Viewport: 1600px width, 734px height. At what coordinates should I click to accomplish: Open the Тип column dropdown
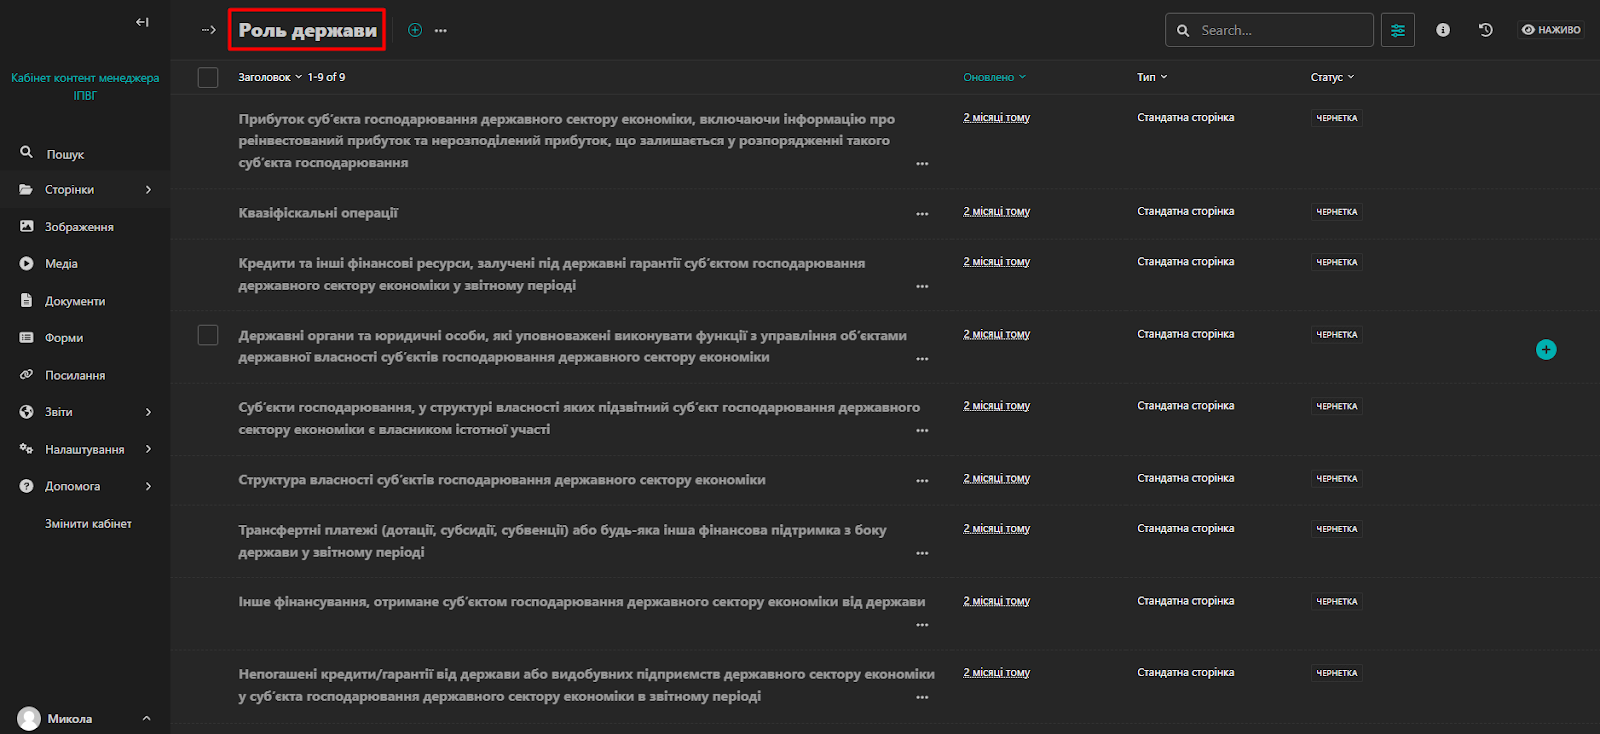point(1152,77)
